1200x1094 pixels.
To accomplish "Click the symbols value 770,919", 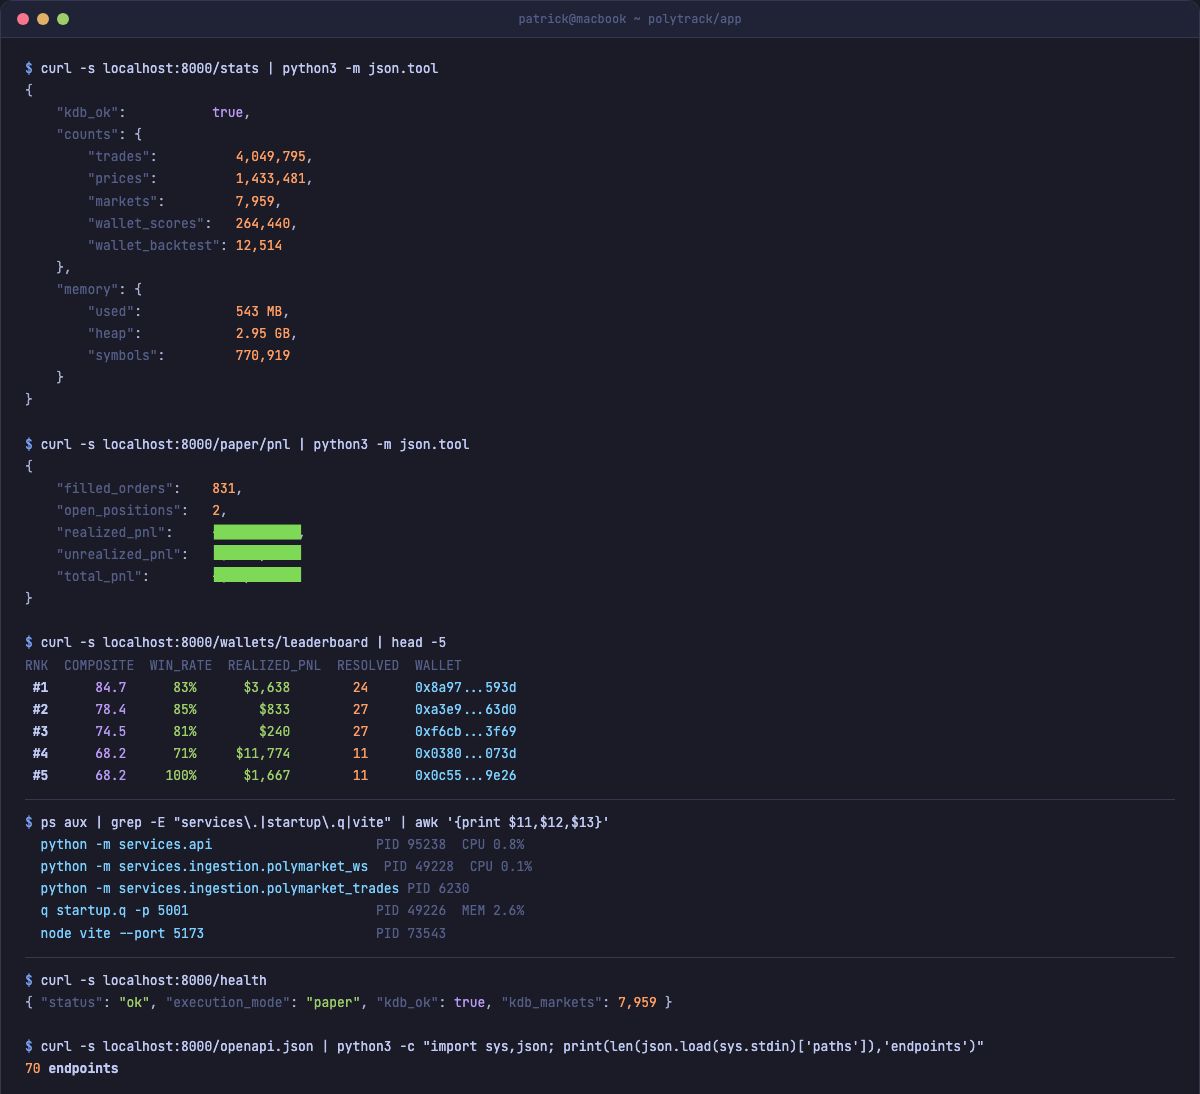I will pos(263,355).
